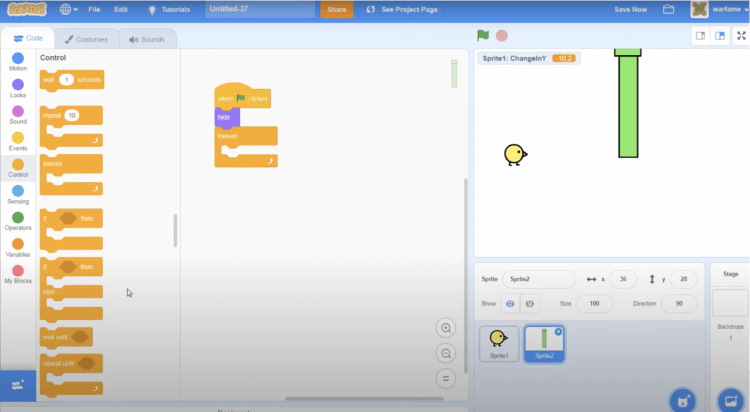This screenshot has width=750, height=412.
Task: Reset workspace zoom with equals button
Action: pyautogui.click(x=446, y=379)
